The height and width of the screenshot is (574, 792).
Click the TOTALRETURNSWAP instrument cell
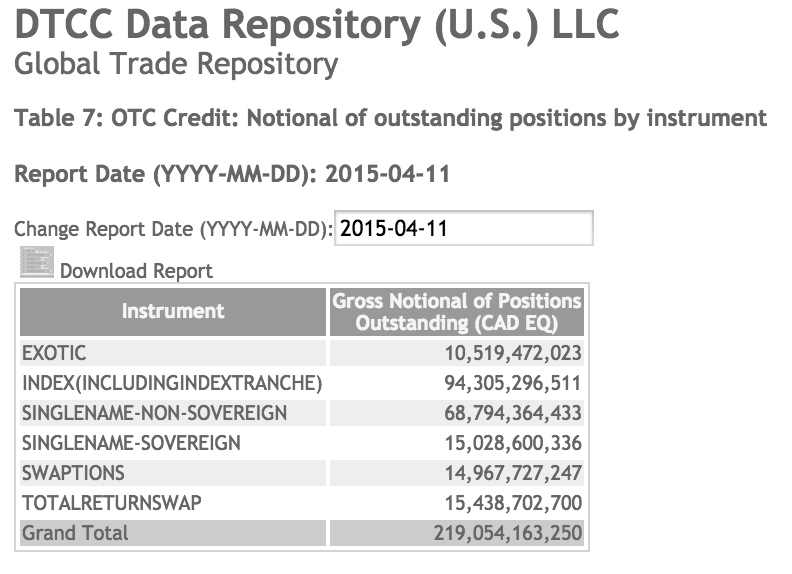click(x=173, y=503)
